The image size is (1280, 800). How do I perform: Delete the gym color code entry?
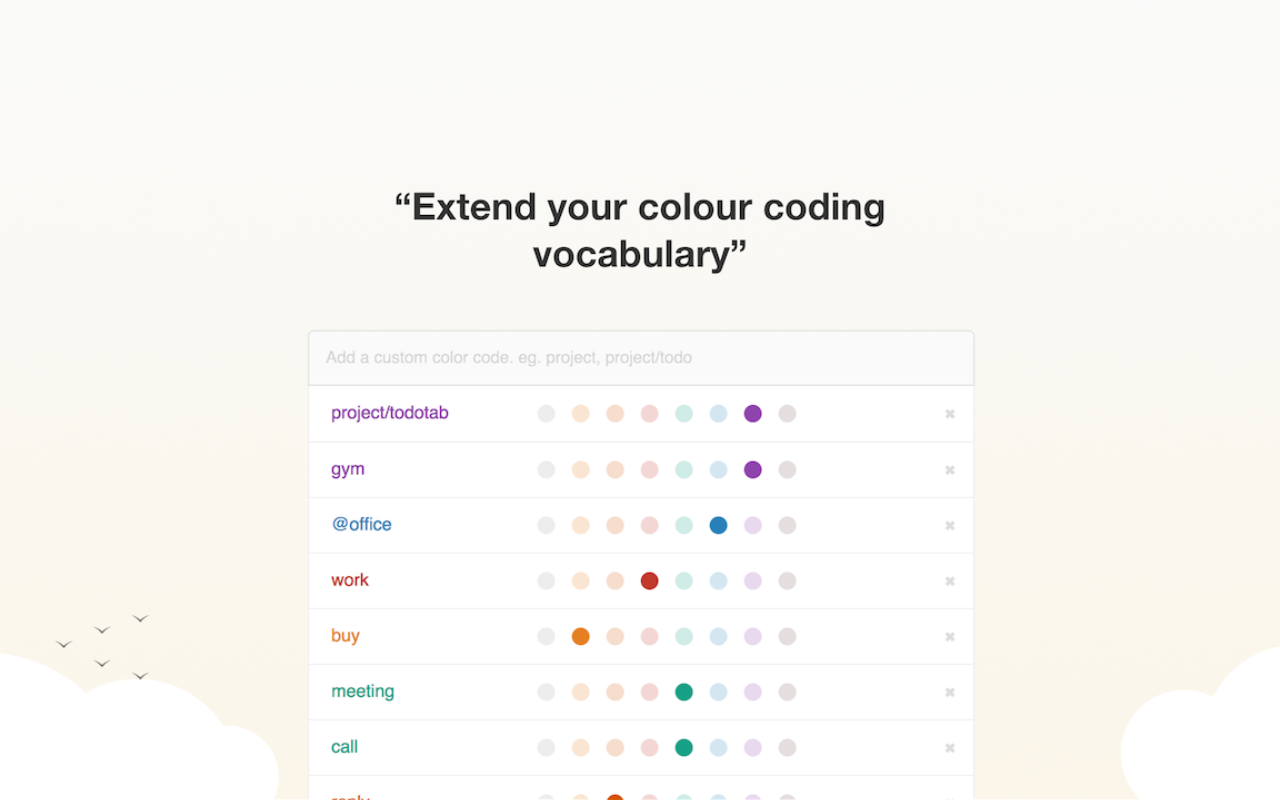click(x=950, y=470)
